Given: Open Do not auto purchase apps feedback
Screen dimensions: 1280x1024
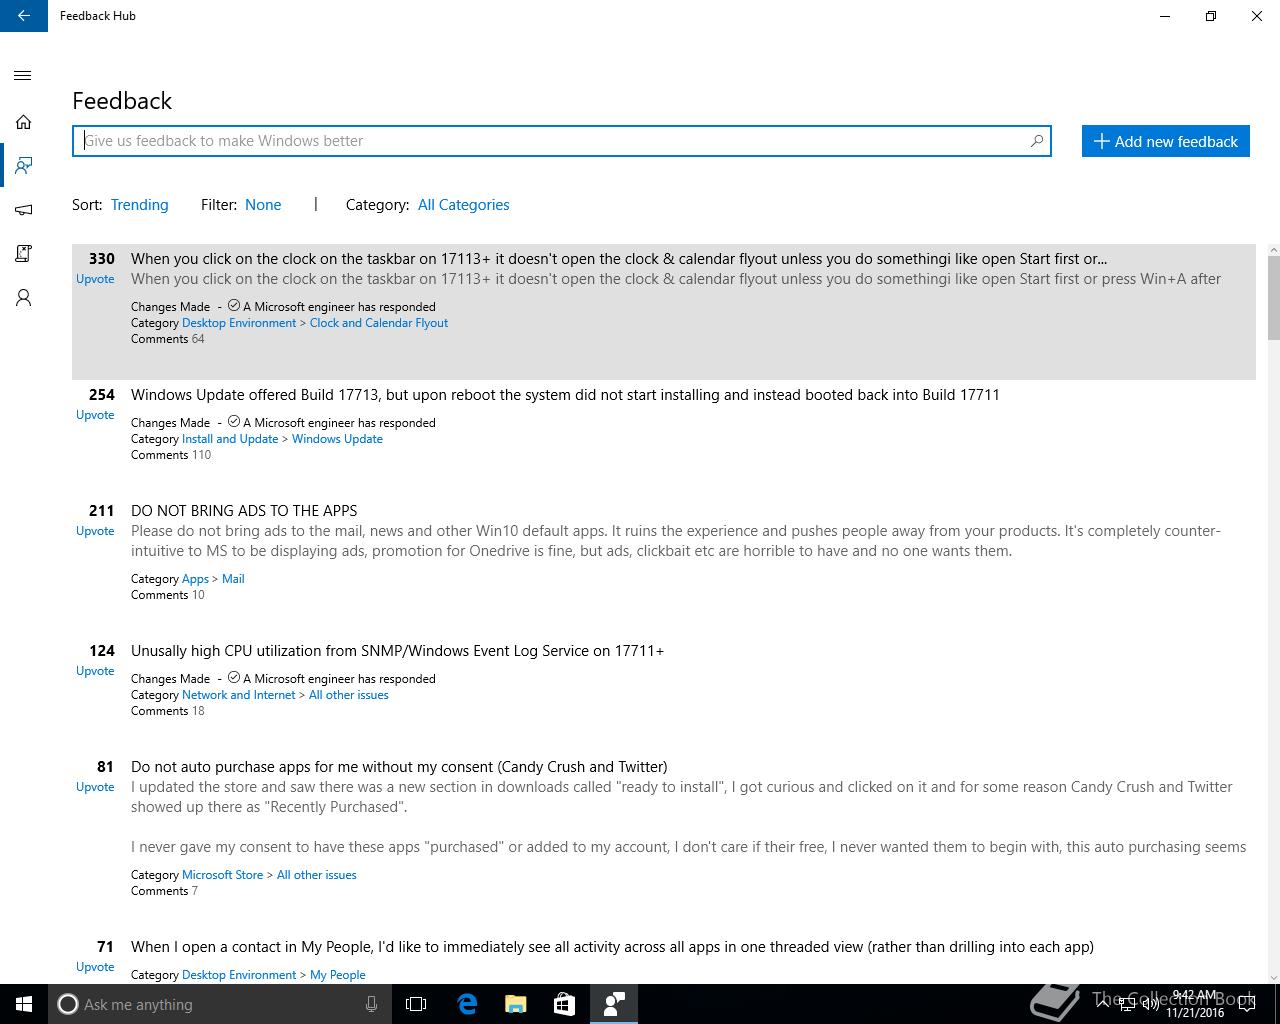Looking at the screenshot, I should (399, 767).
